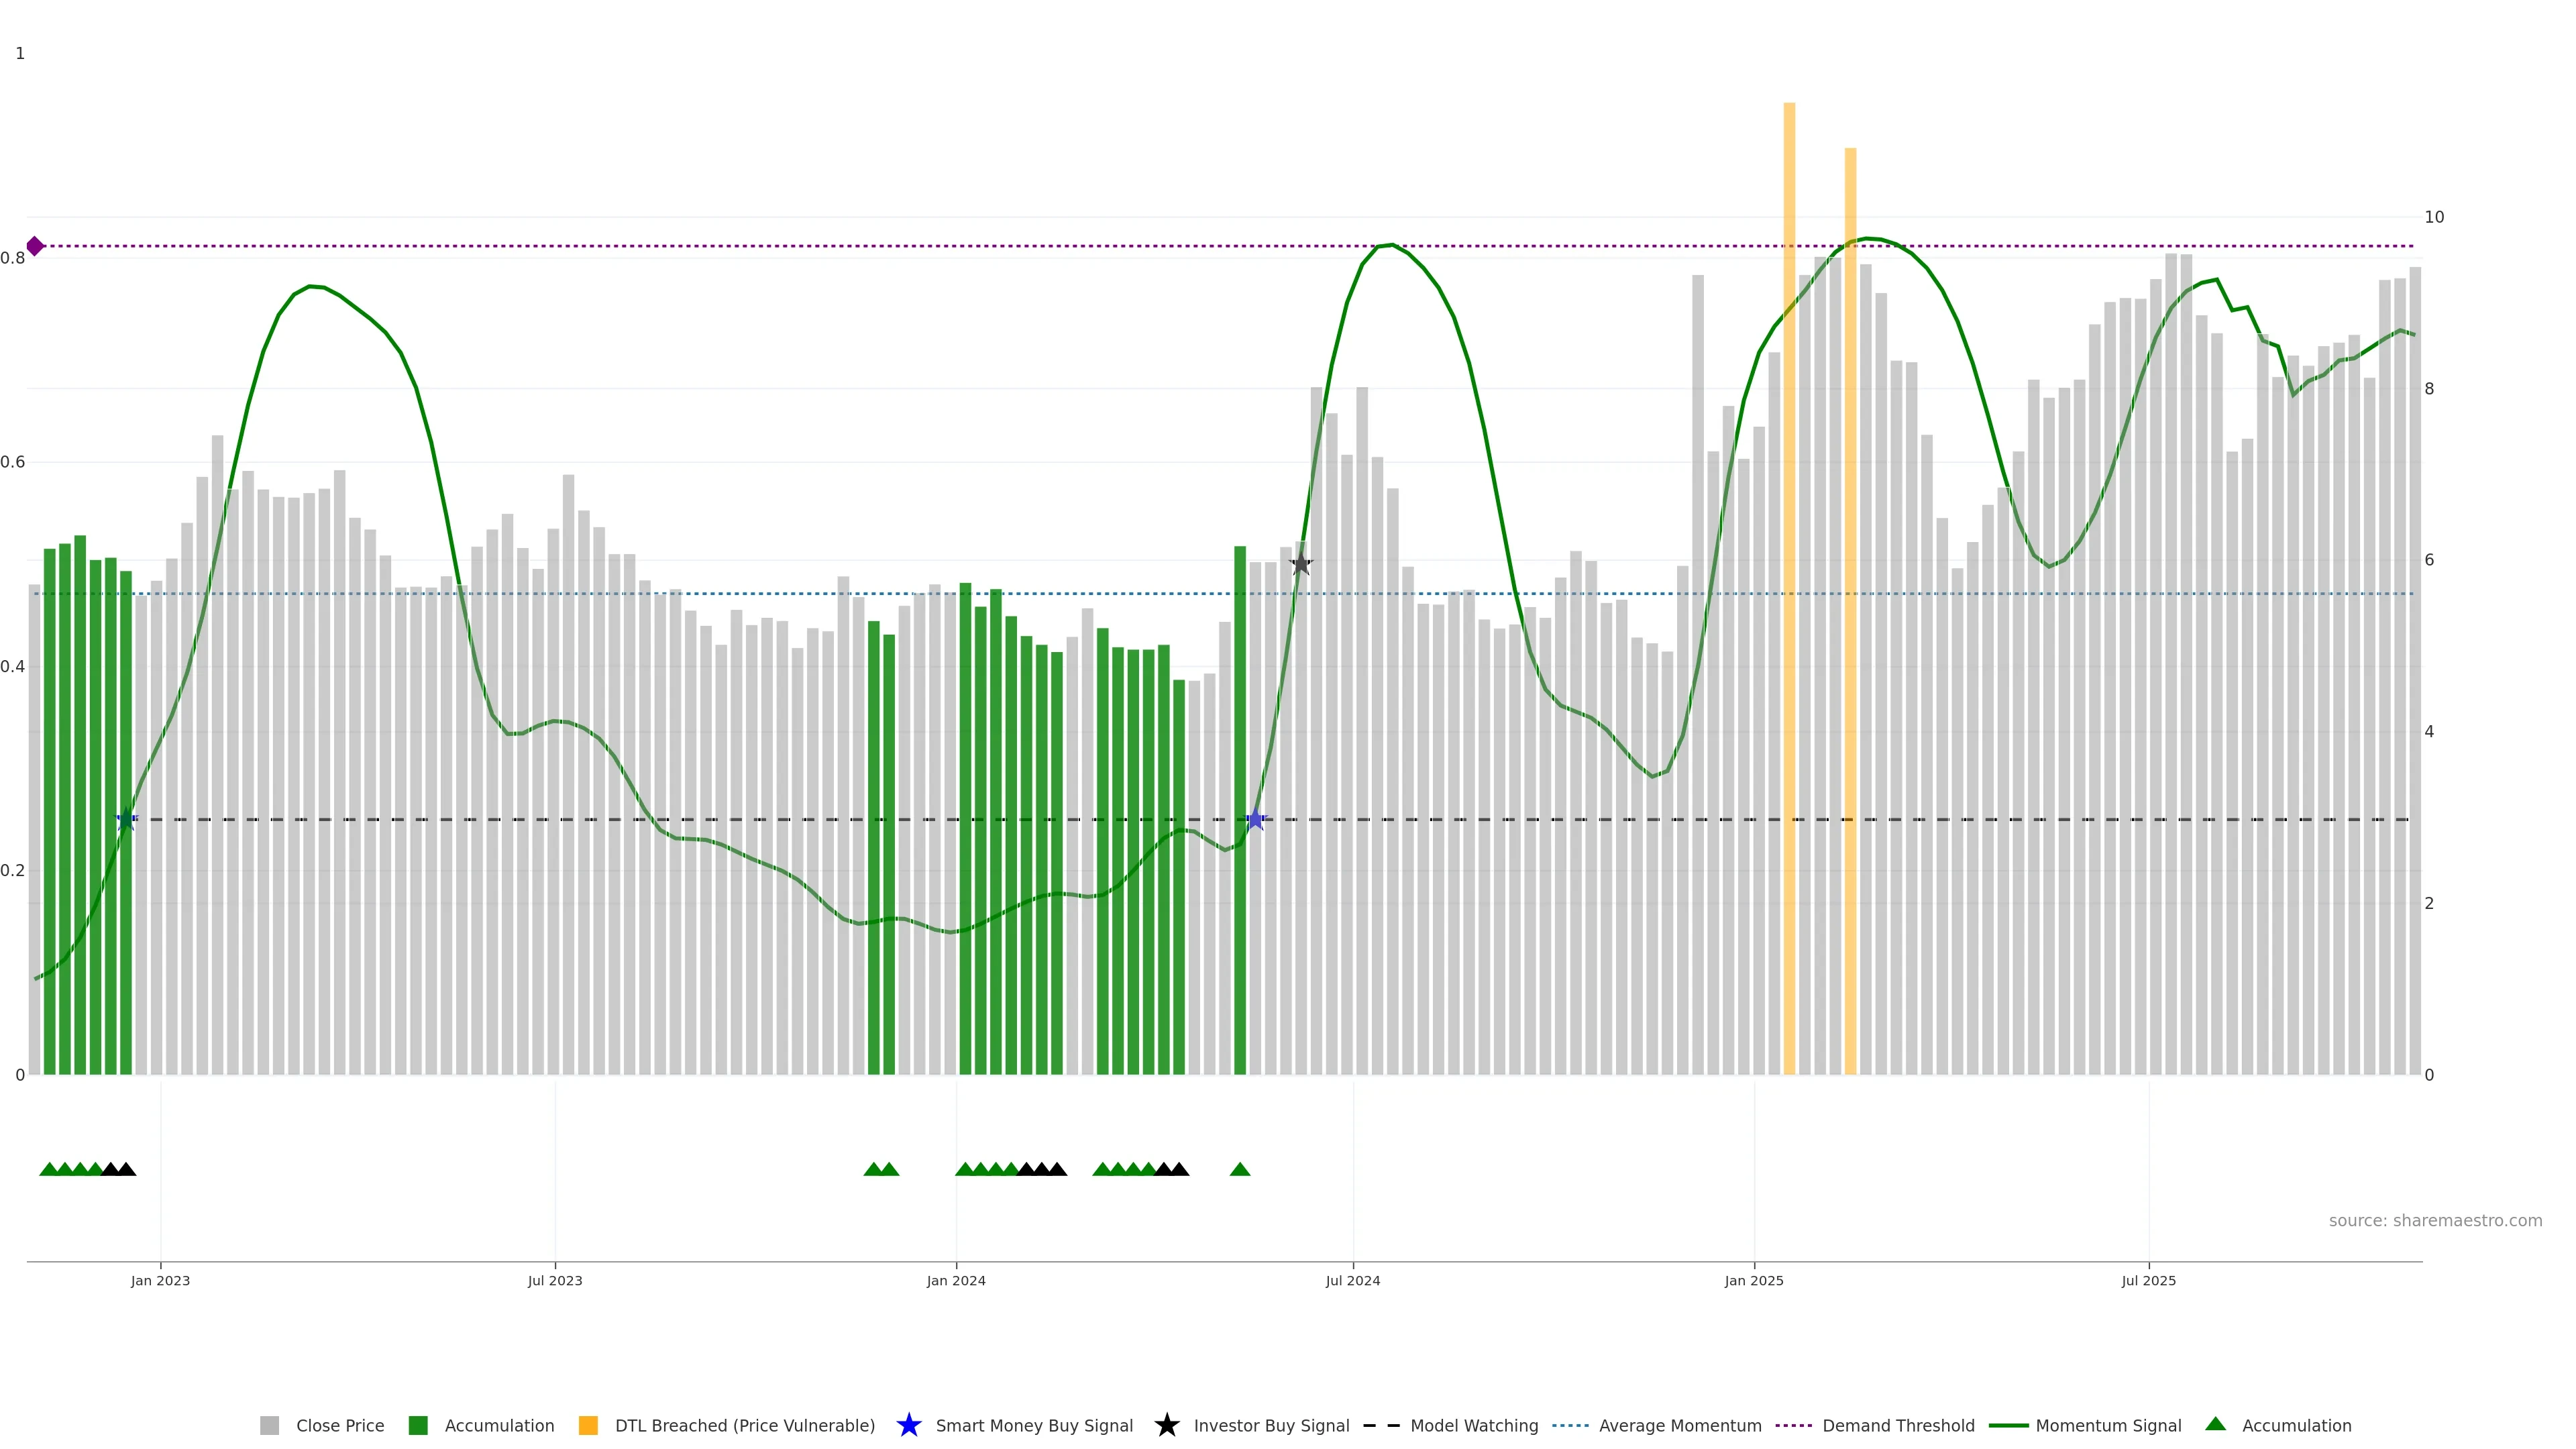The height and width of the screenshot is (1449, 2576).
Task: Click the purple diamond Demand Threshold marker
Action: [35, 246]
